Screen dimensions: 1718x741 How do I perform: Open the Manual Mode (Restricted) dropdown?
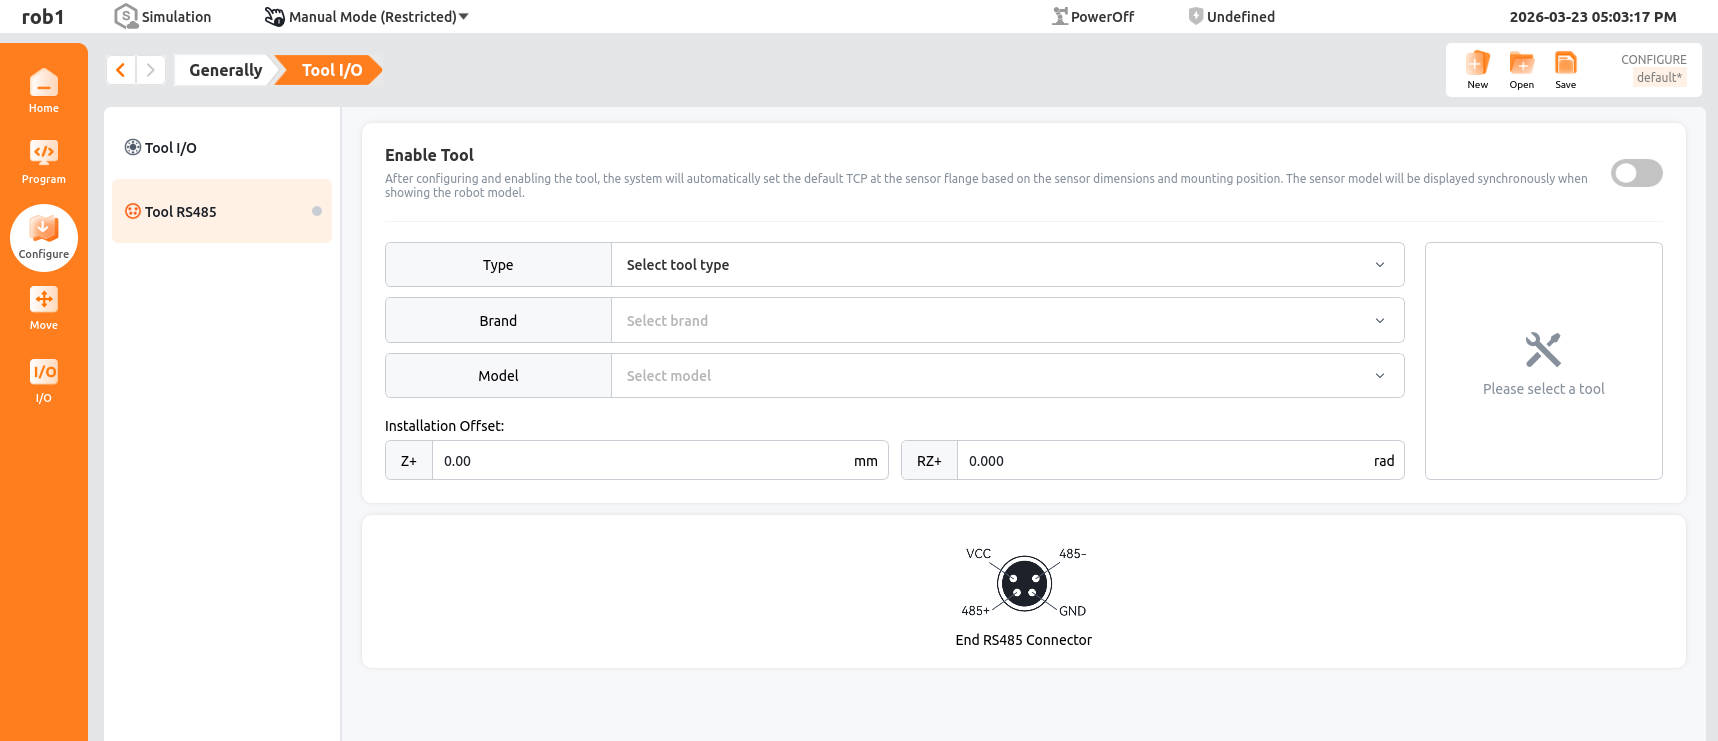(367, 17)
